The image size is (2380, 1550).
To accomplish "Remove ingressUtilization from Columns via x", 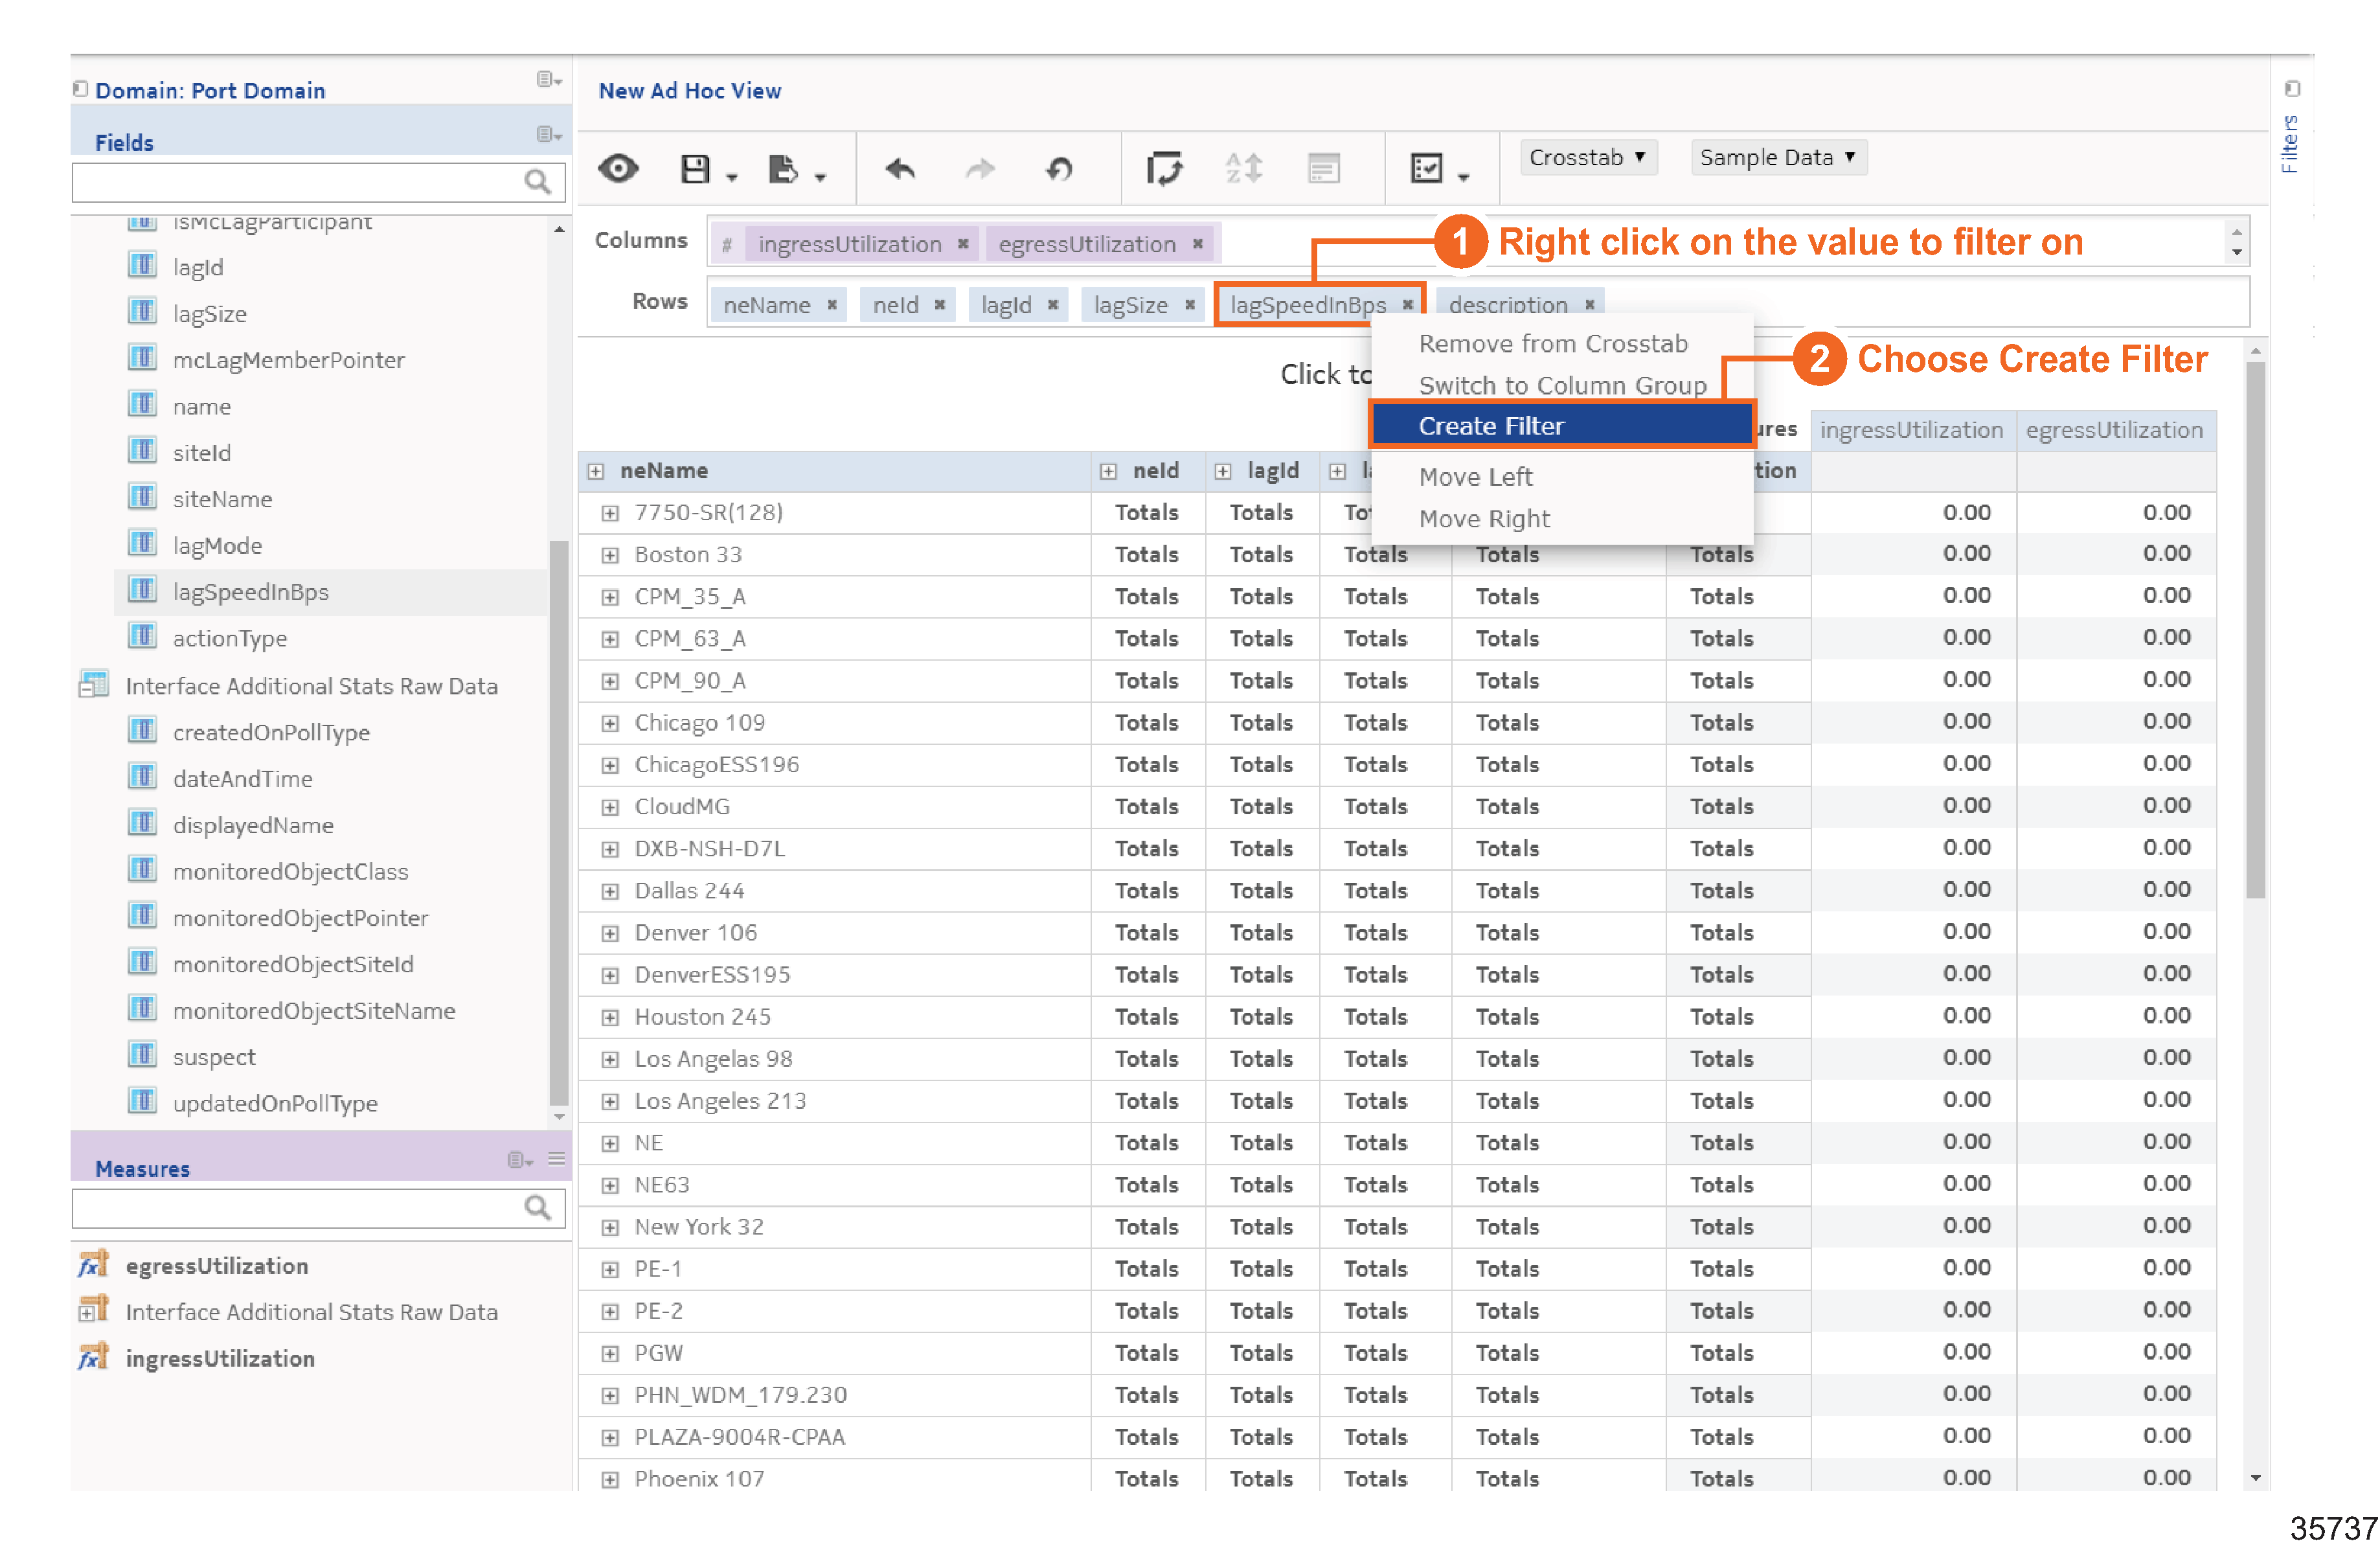I will click(x=963, y=244).
